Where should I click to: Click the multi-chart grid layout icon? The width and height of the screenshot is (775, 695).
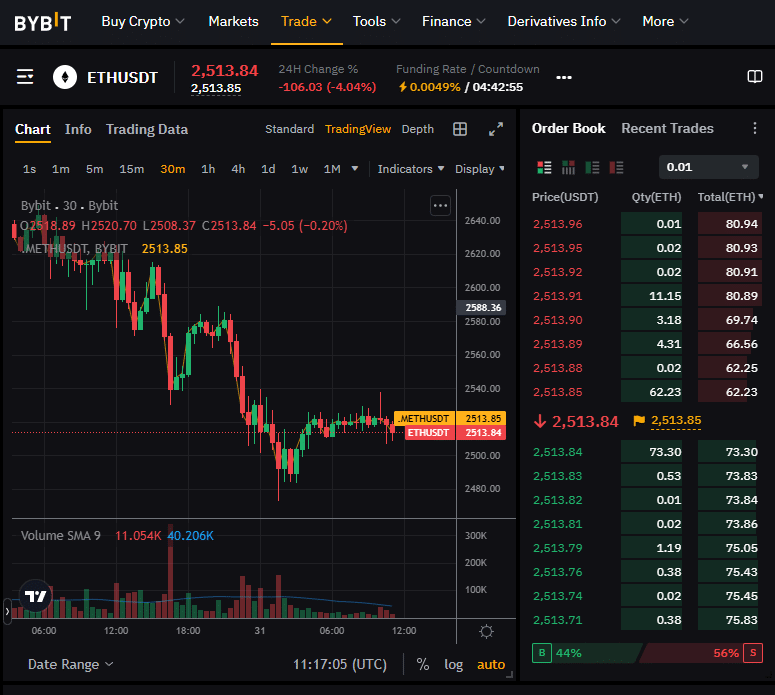(x=460, y=129)
